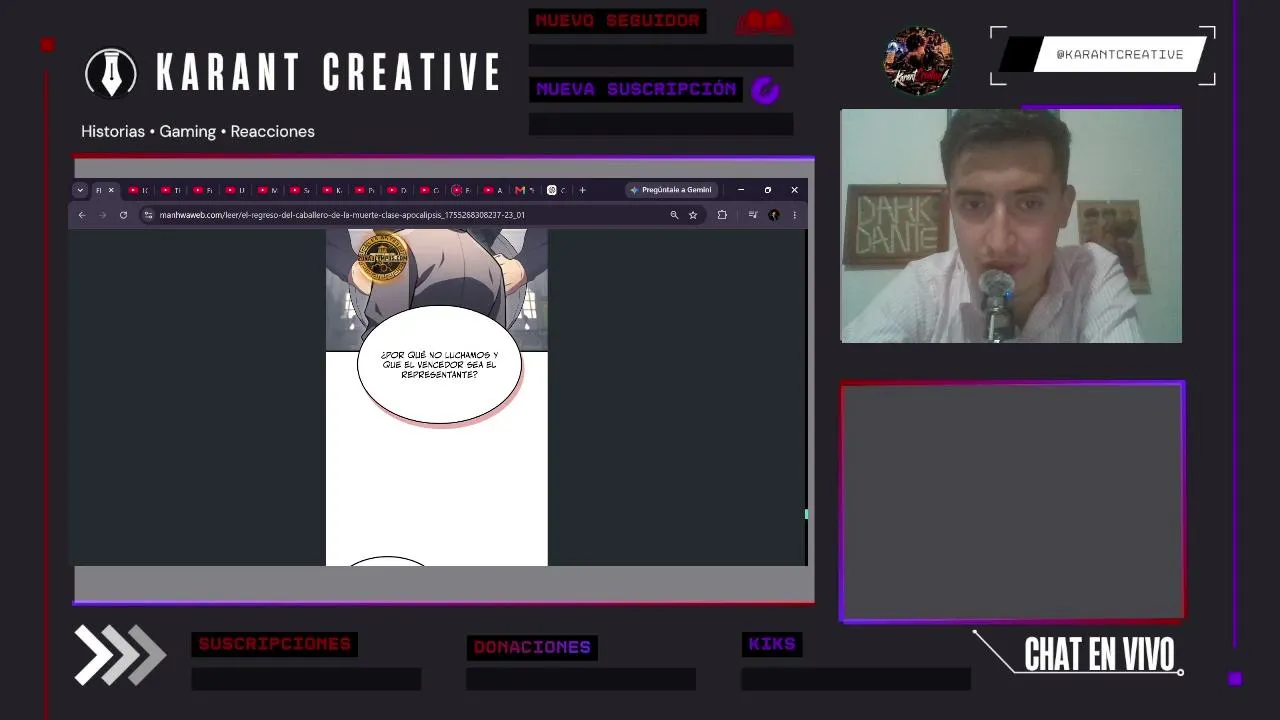Image resolution: width=1280 pixels, height=720 pixels.
Task: Click the page's vertical scrollbar thumb
Action: (x=806, y=514)
